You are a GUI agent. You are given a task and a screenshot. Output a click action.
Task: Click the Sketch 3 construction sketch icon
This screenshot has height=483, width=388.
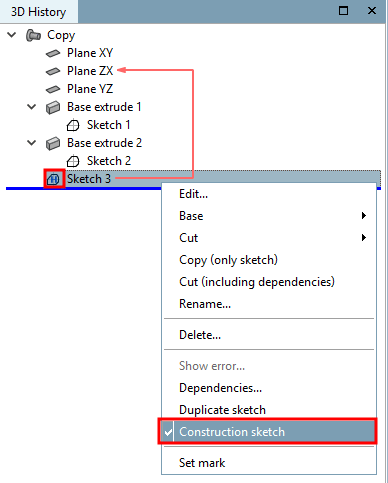(x=54, y=179)
